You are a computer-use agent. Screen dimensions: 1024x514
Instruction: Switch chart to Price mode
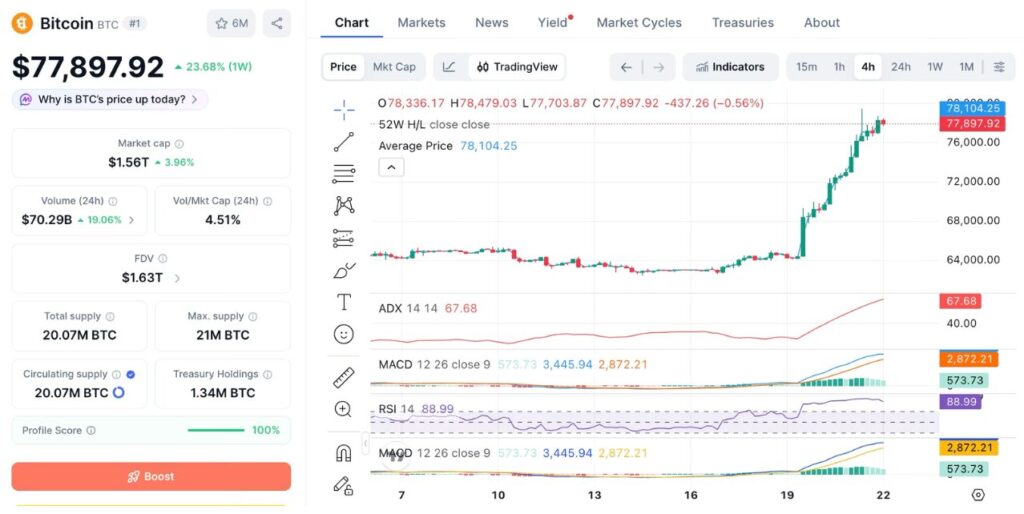343,67
